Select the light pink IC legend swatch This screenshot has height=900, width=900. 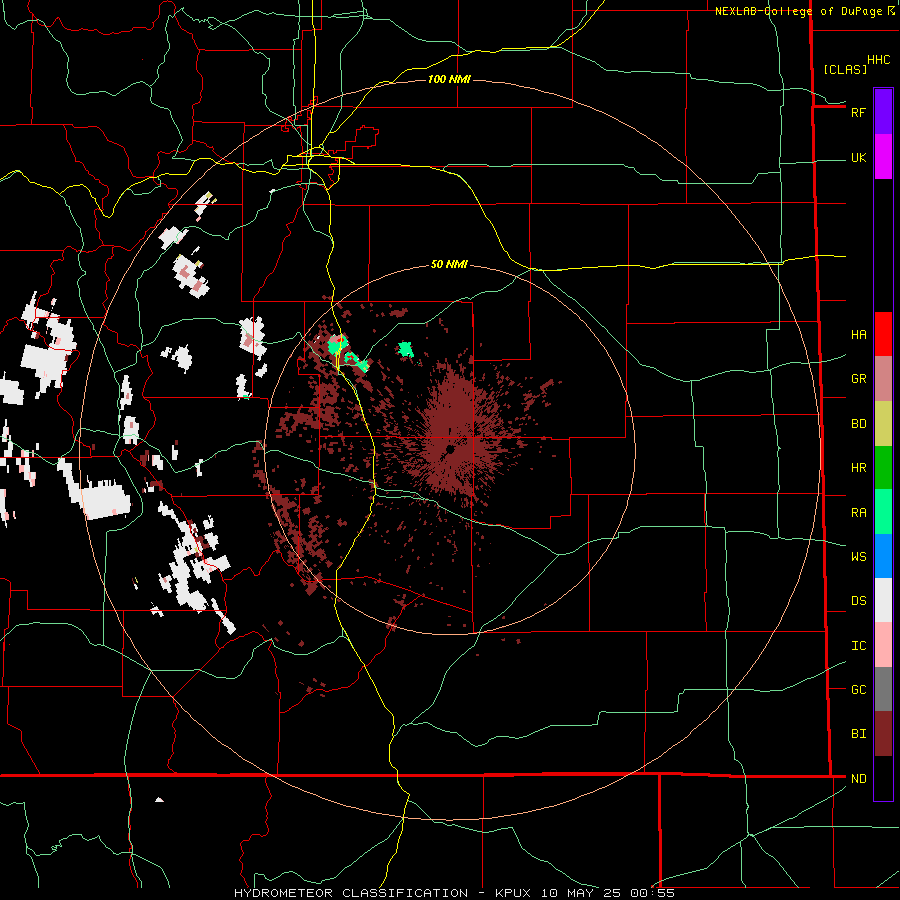pyautogui.click(x=883, y=645)
